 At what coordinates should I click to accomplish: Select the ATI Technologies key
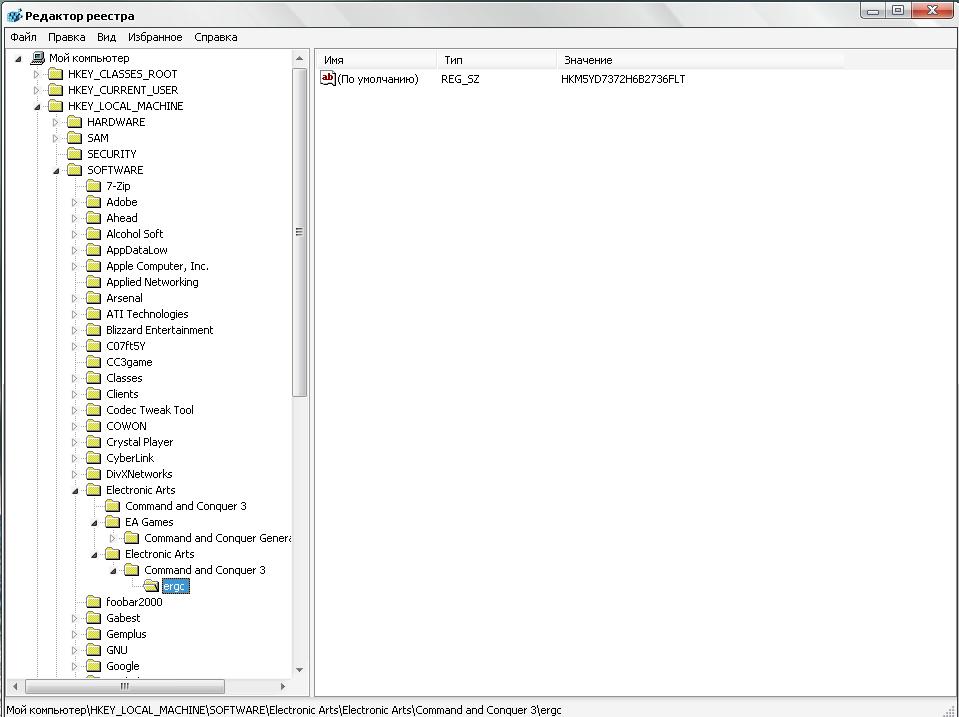coord(147,314)
